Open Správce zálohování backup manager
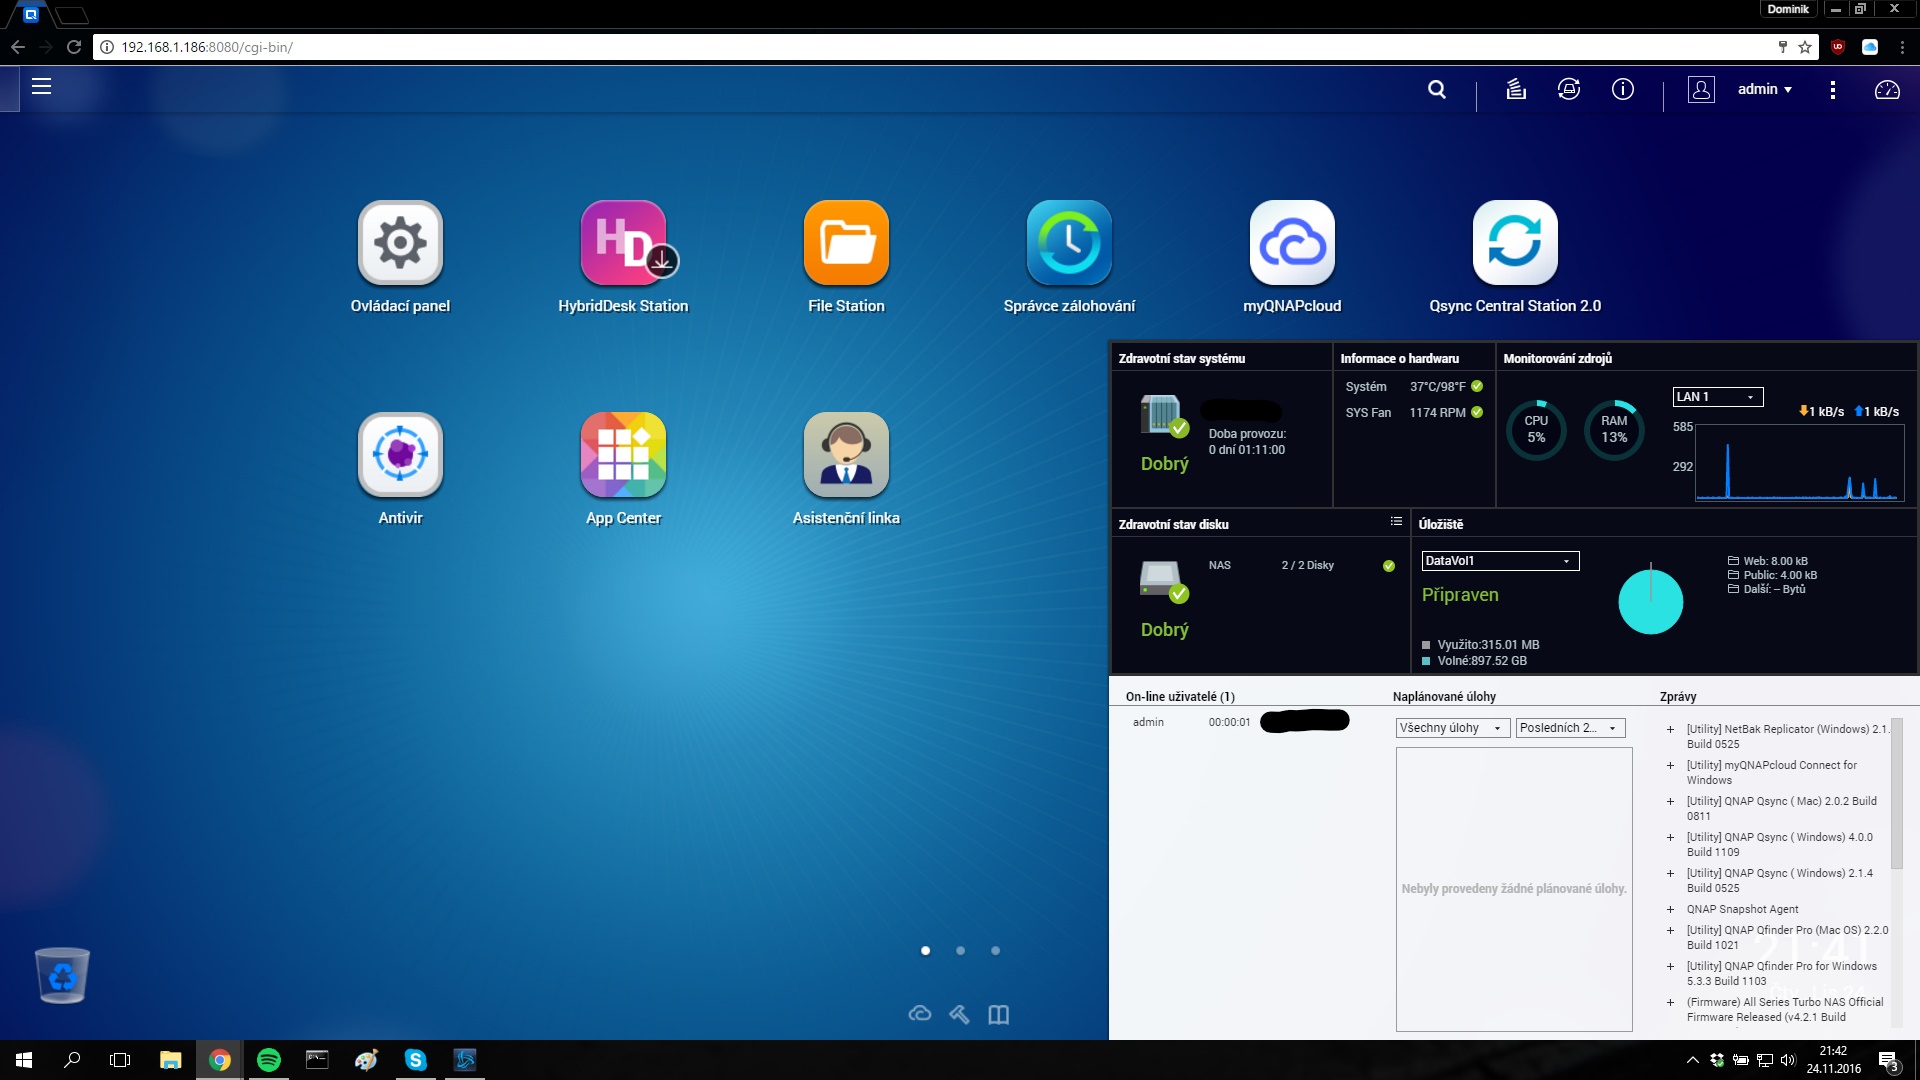The height and width of the screenshot is (1080, 1920). pyautogui.click(x=1069, y=243)
